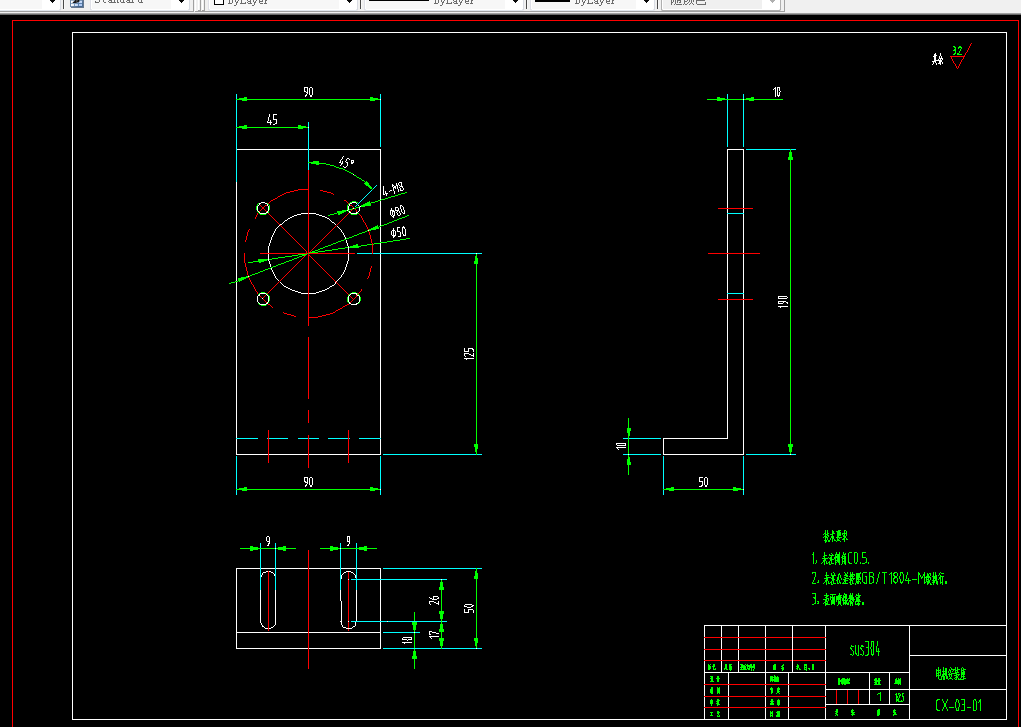Select the quantity value 1 in title block

tap(879, 697)
